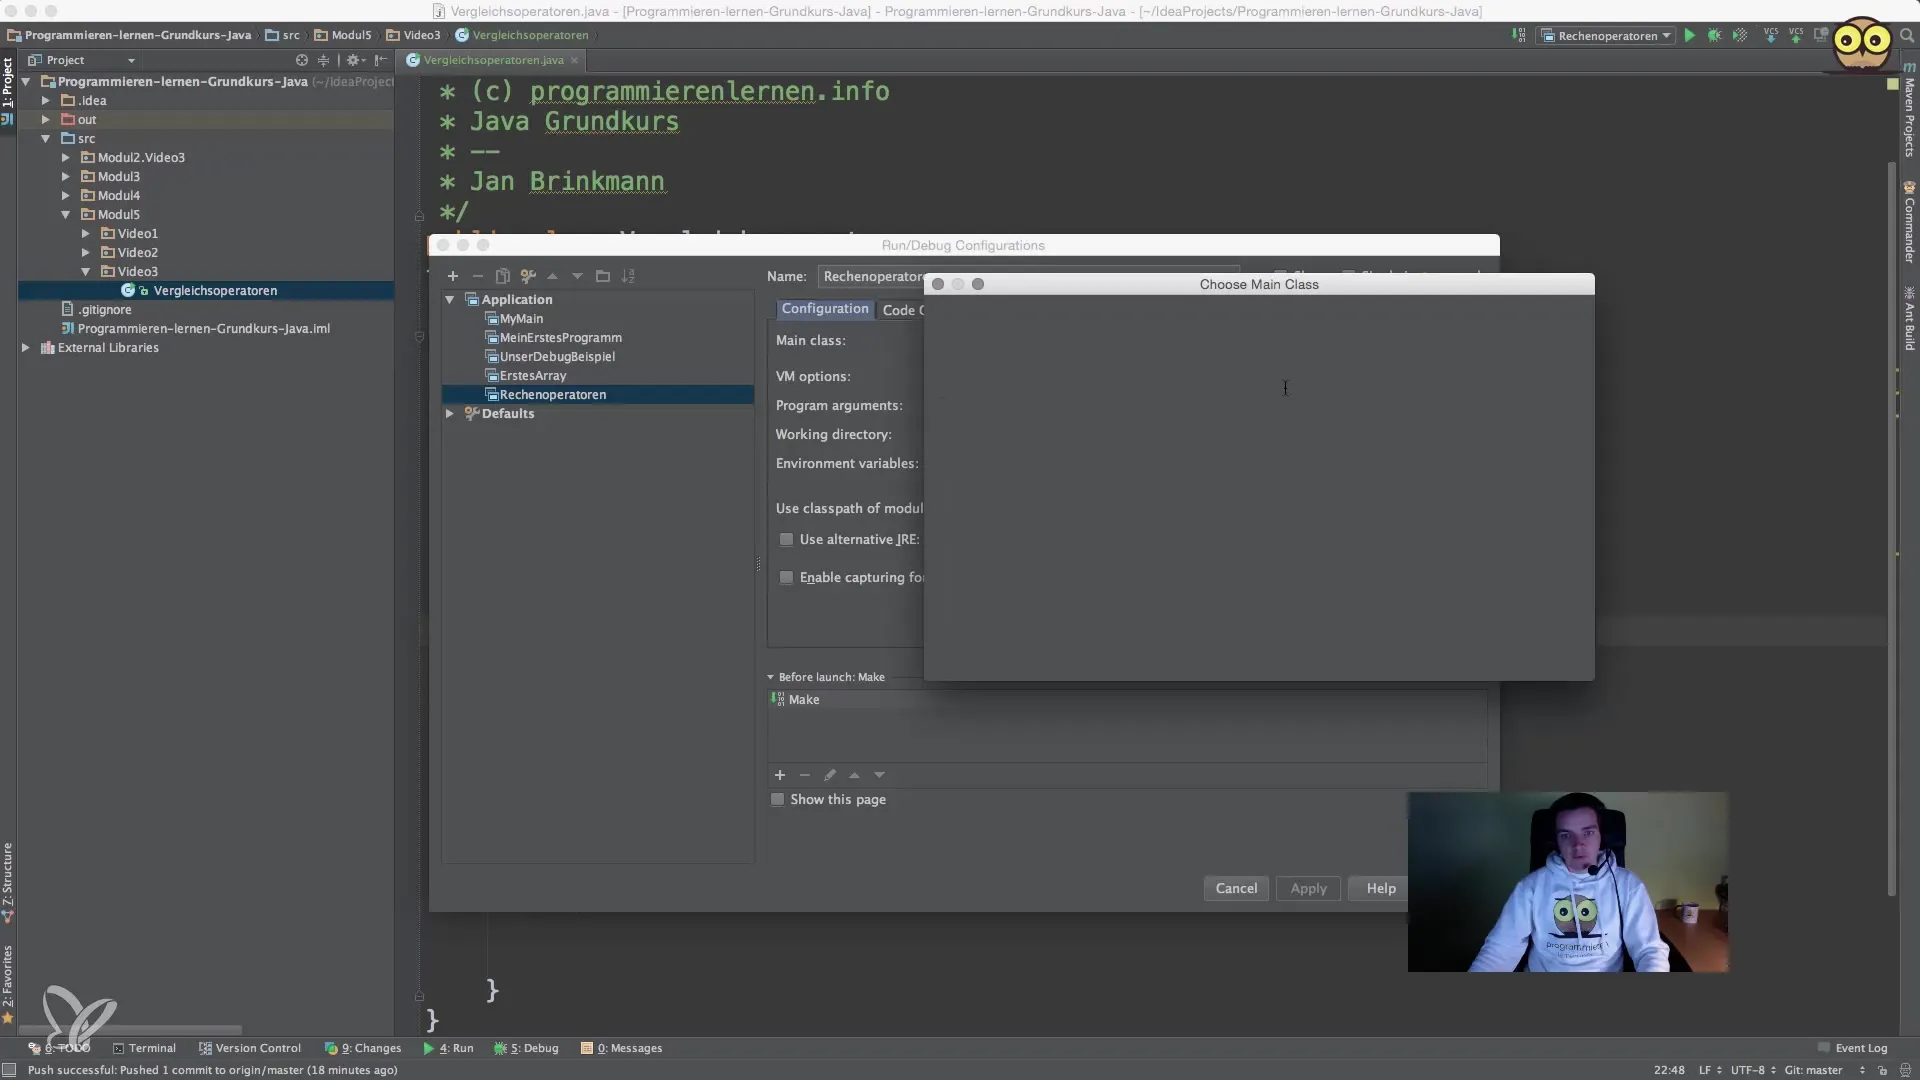Image resolution: width=1920 pixels, height=1080 pixels.
Task: Click the Cancel button
Action: [1236, 888]
